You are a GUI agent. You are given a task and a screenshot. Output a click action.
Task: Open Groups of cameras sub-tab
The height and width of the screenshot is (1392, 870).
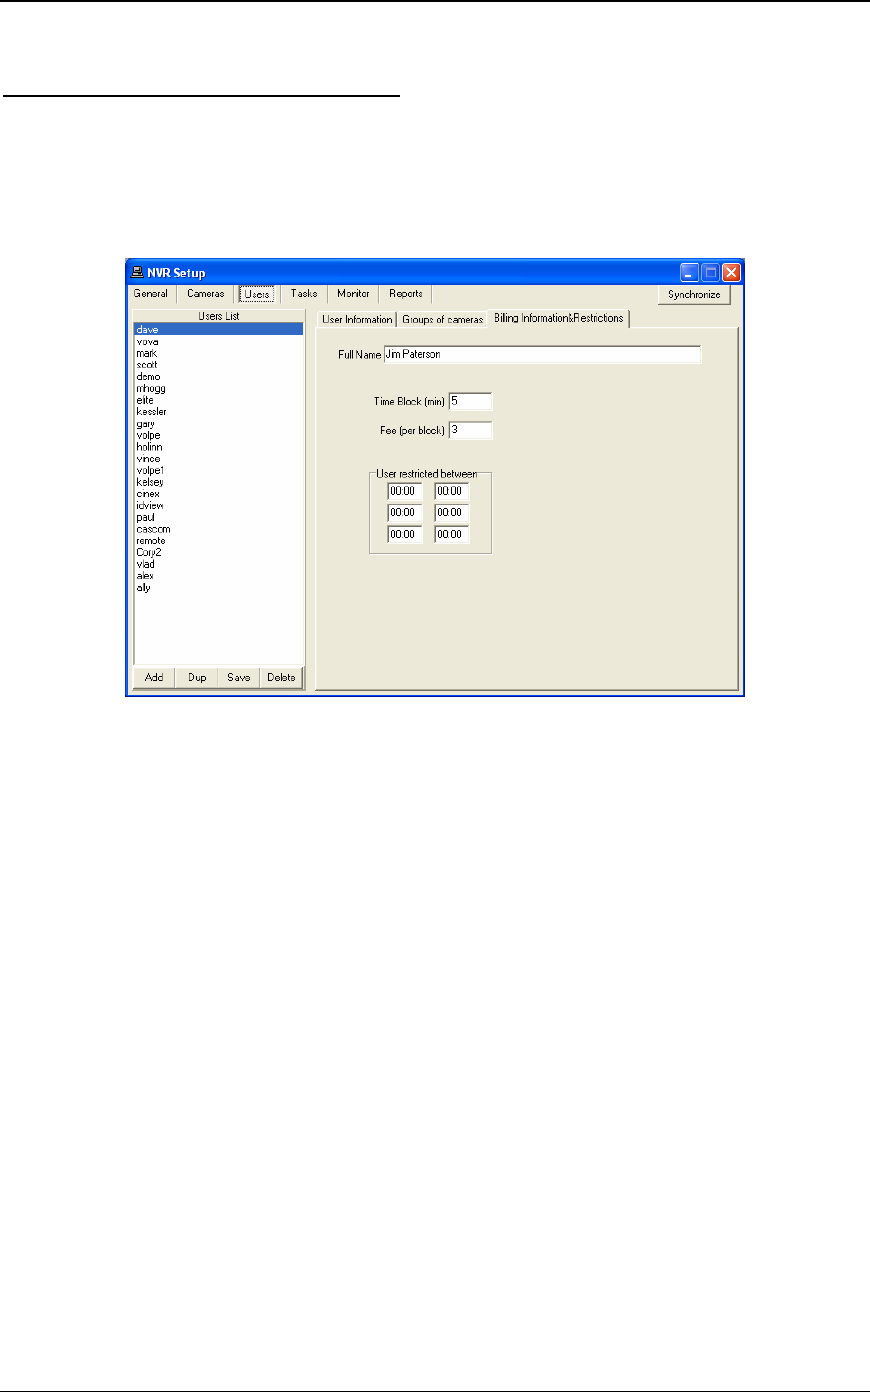click(x=442, y=320)
